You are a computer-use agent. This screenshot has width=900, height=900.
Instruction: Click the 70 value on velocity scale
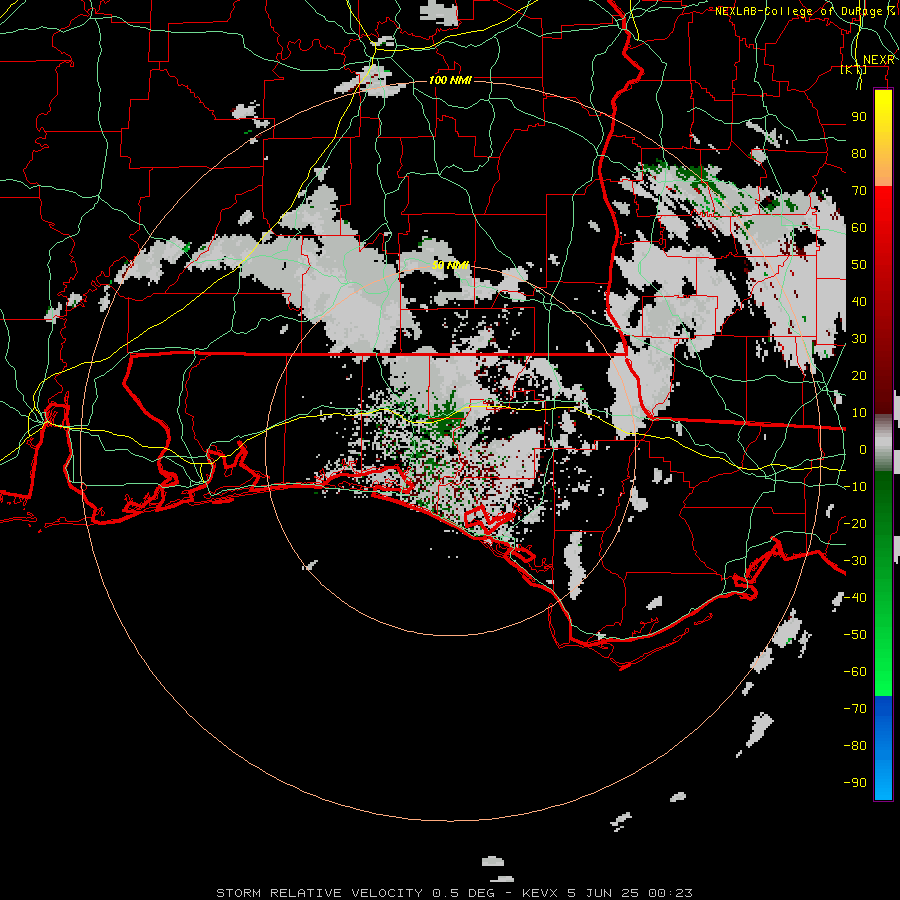[x=859, y=191]
